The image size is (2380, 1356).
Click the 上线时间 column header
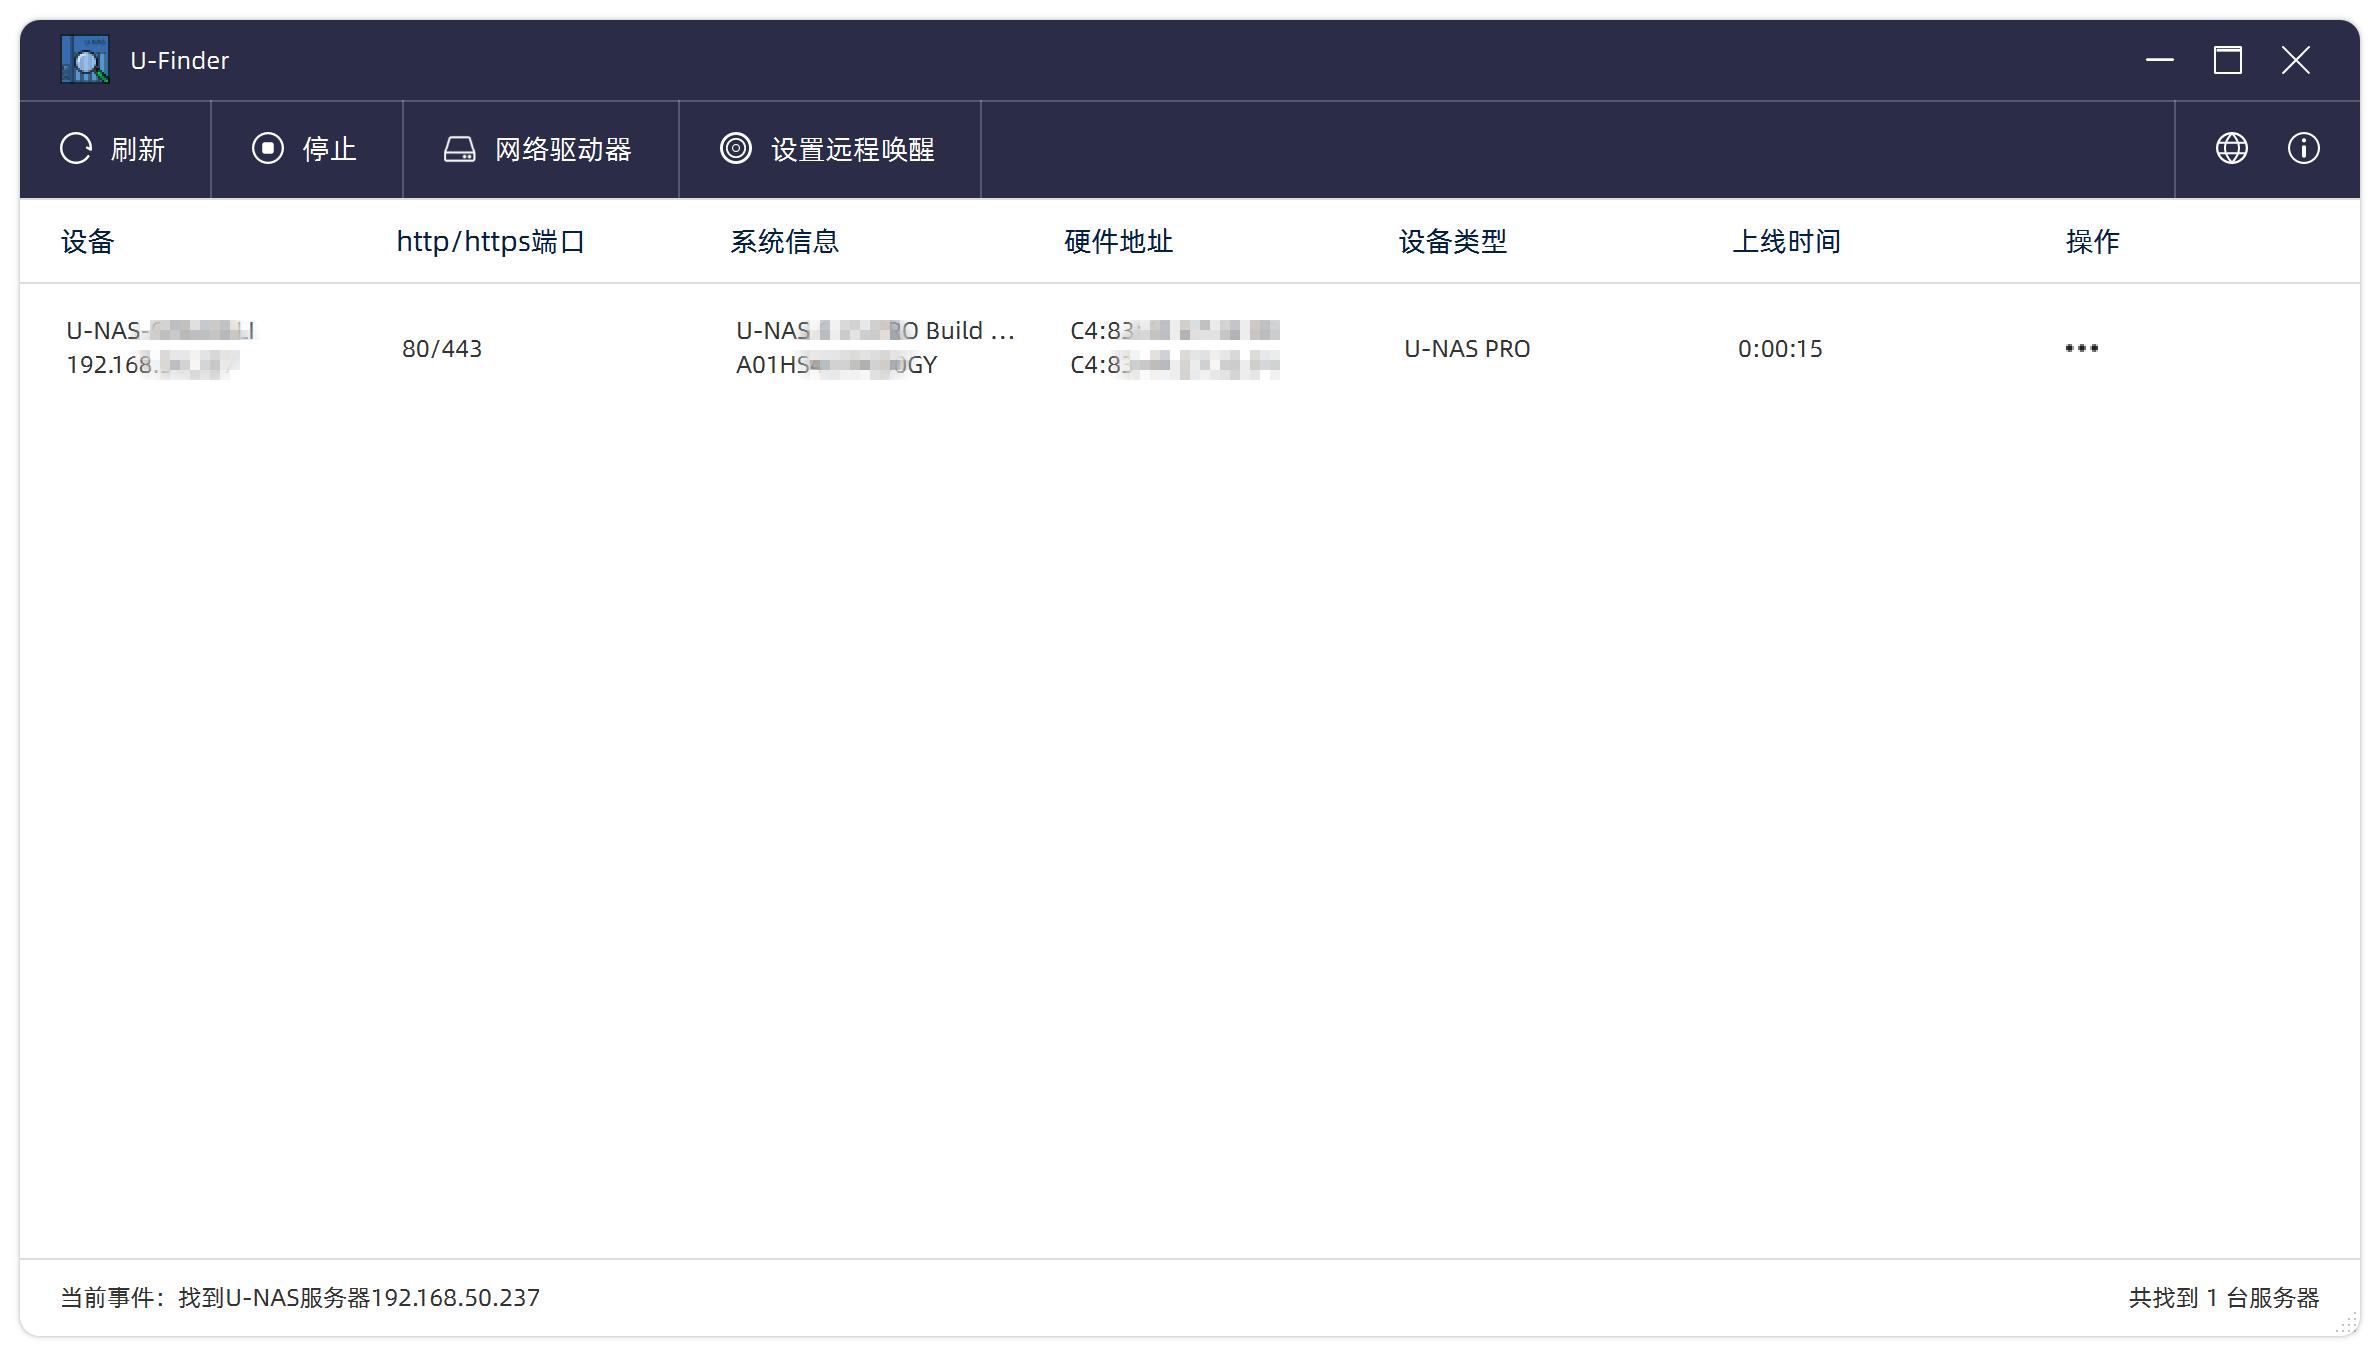[1786, 241]
